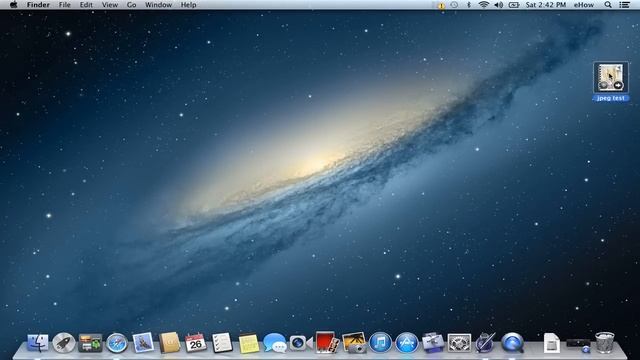Open the Apple menu
640x360 pixels.
(x=13, y=5)
